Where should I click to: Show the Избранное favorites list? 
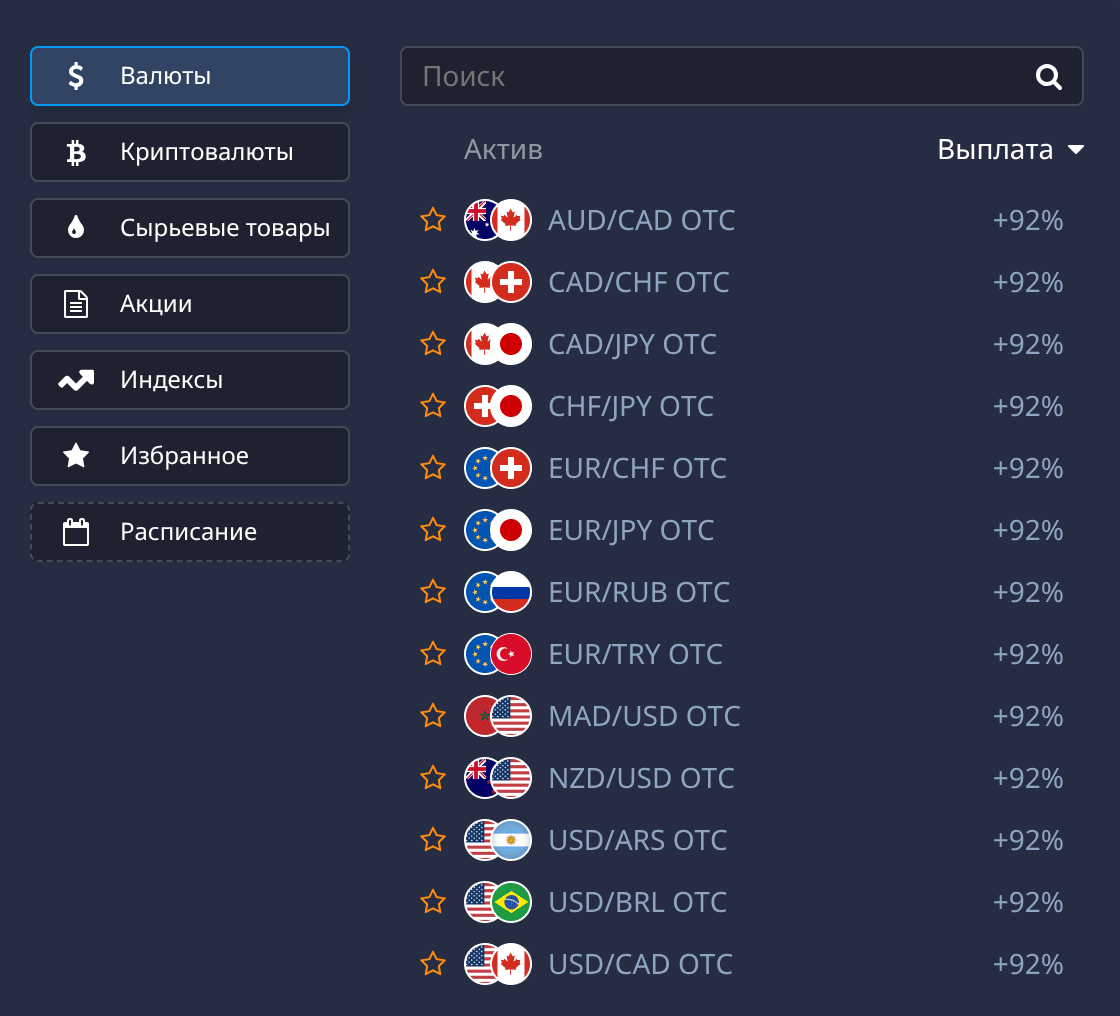tap(190, 456)
